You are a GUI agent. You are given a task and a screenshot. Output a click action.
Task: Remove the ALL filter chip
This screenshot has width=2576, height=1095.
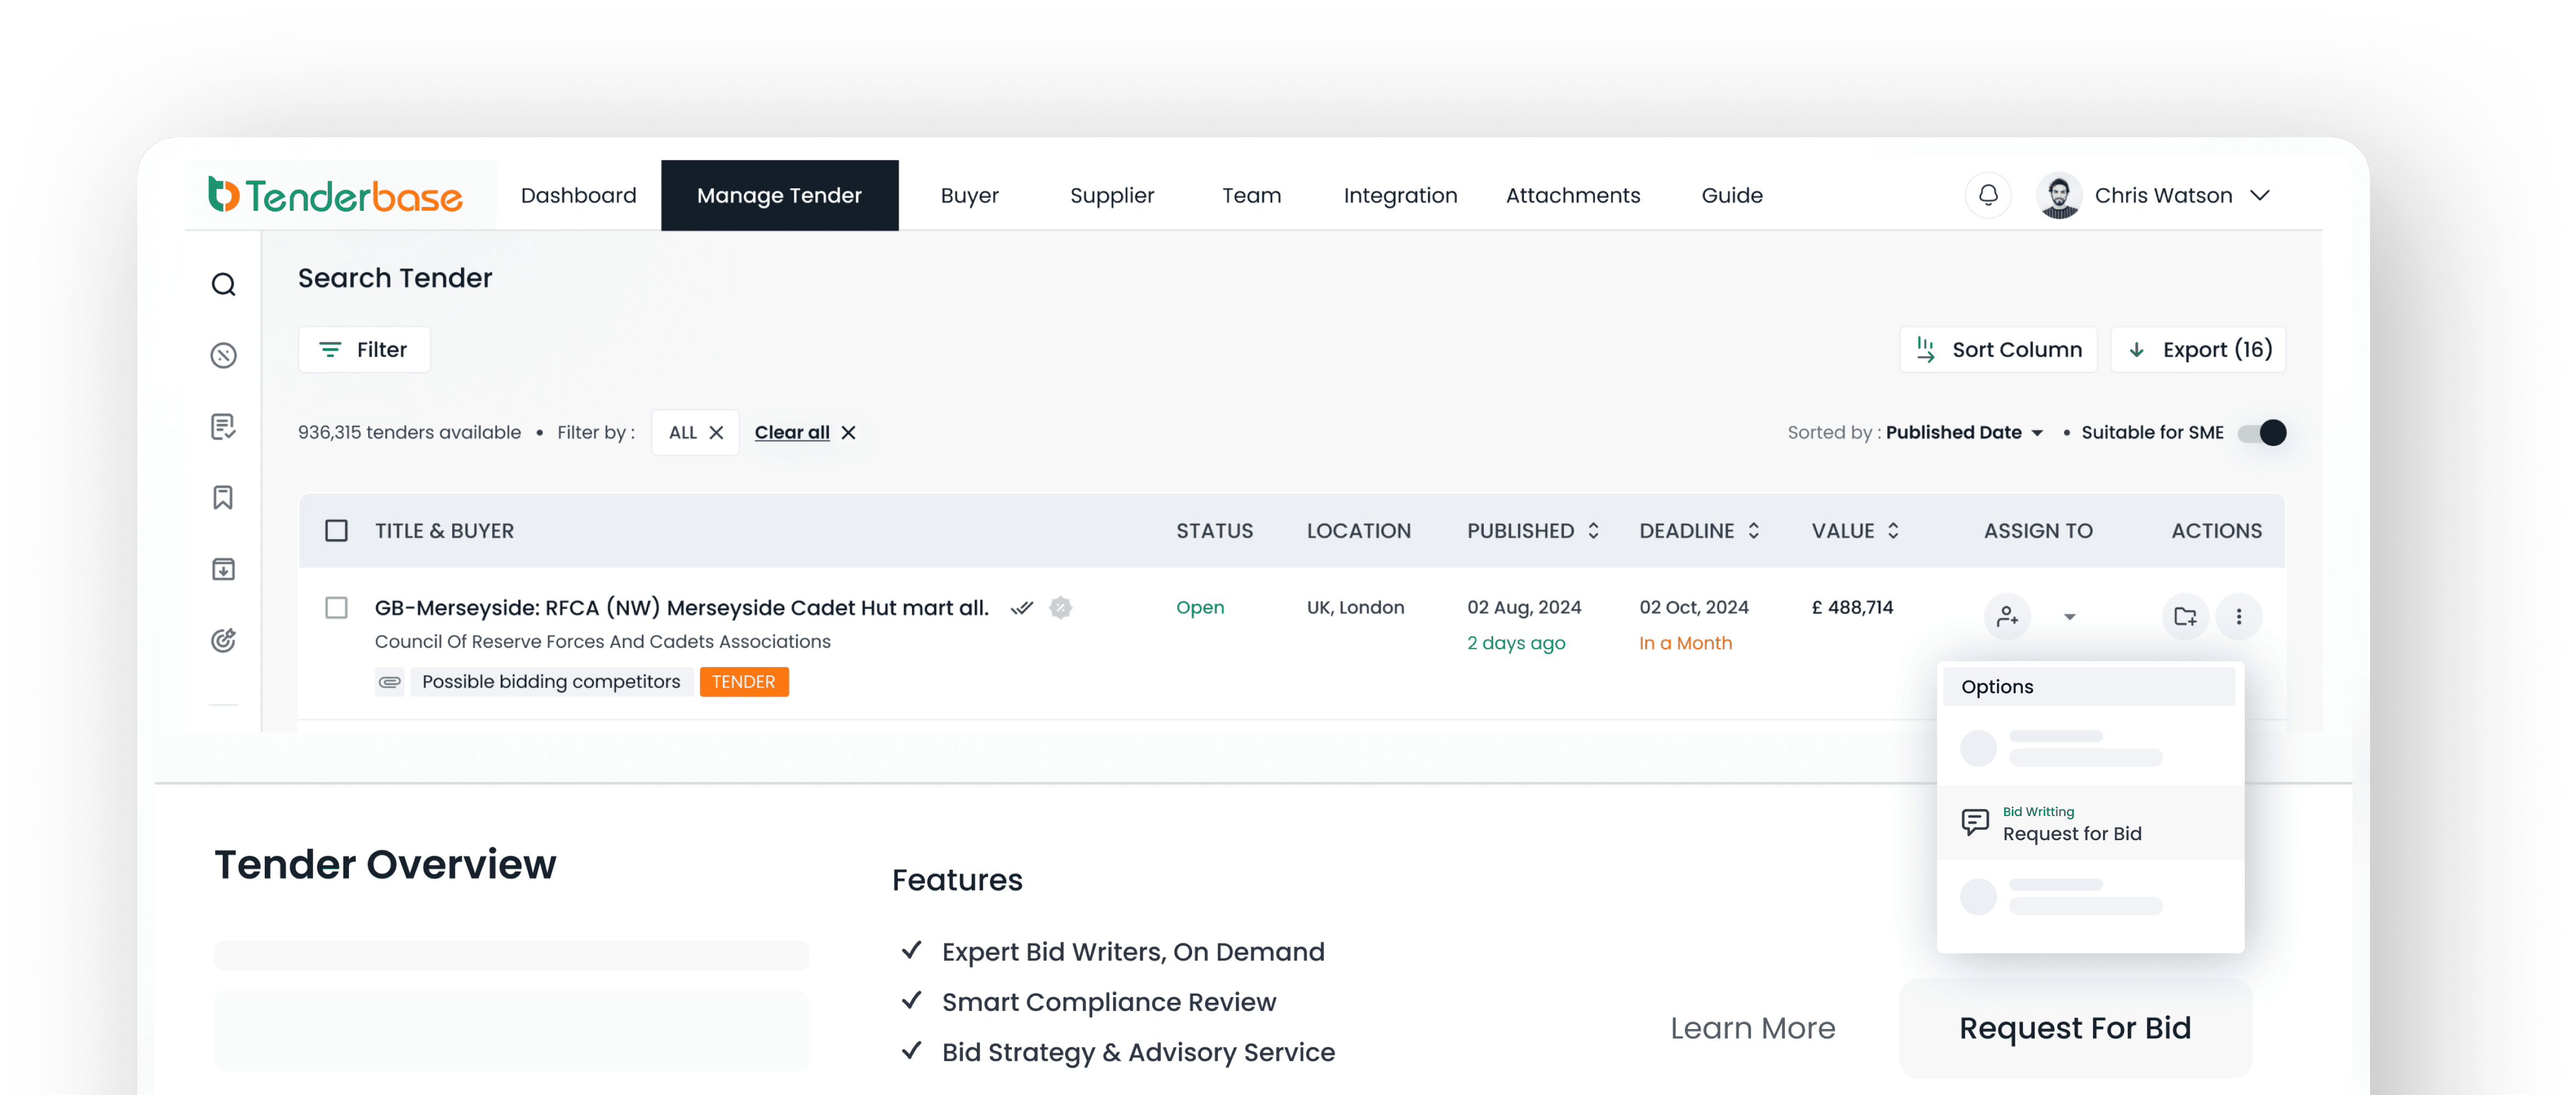click(x=716, y=433)
